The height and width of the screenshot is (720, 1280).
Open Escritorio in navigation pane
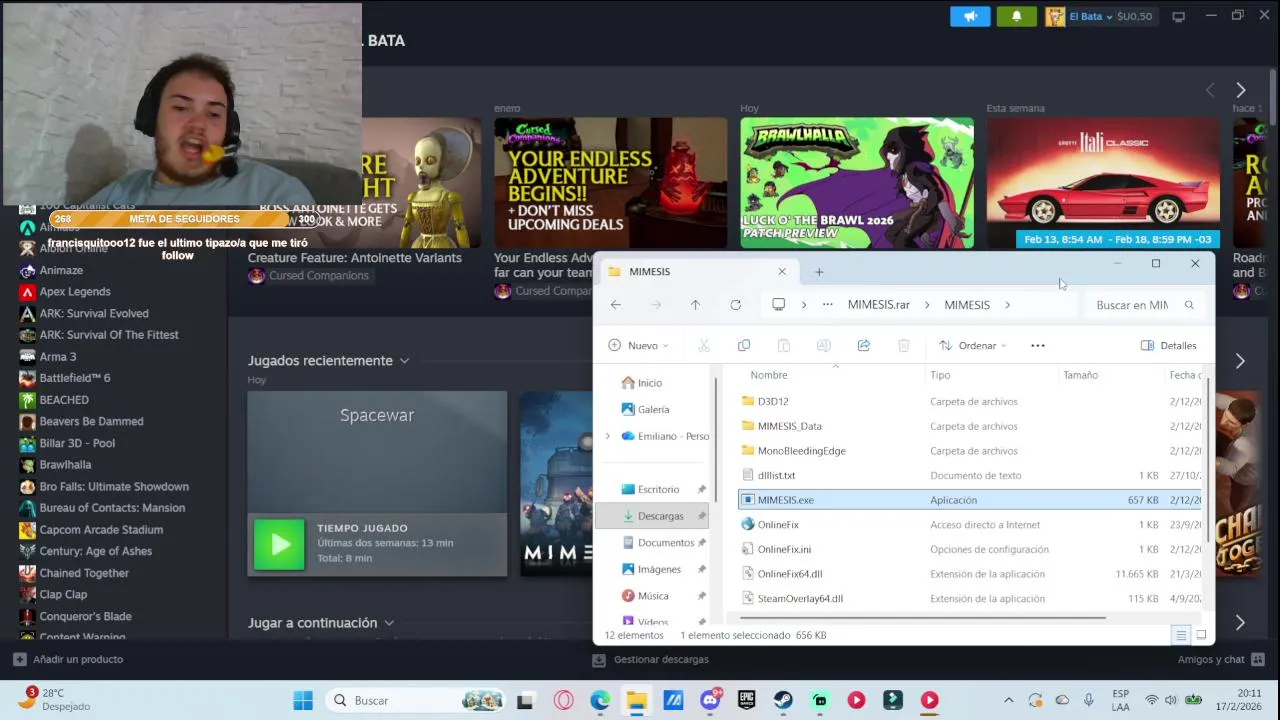coord(658,490)
